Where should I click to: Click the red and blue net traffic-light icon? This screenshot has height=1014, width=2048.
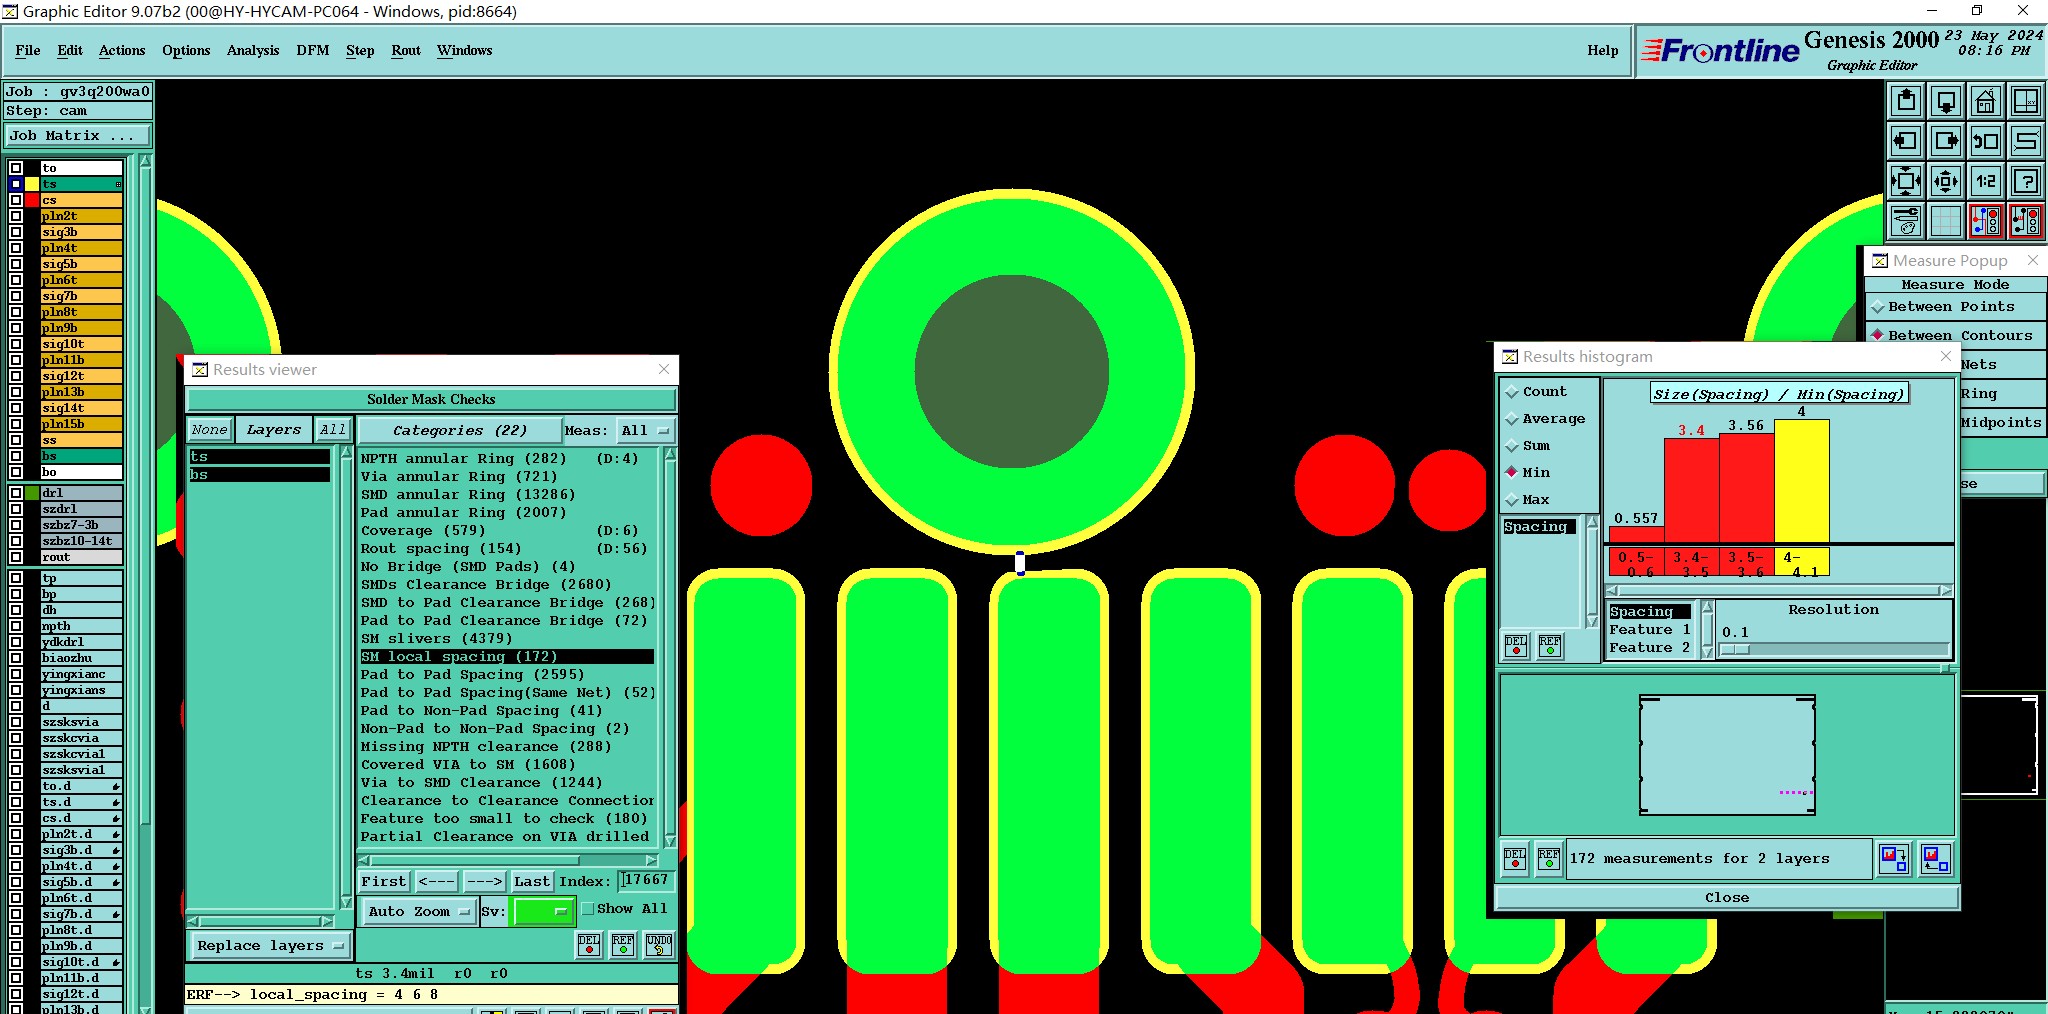(x=1986, y=221)
